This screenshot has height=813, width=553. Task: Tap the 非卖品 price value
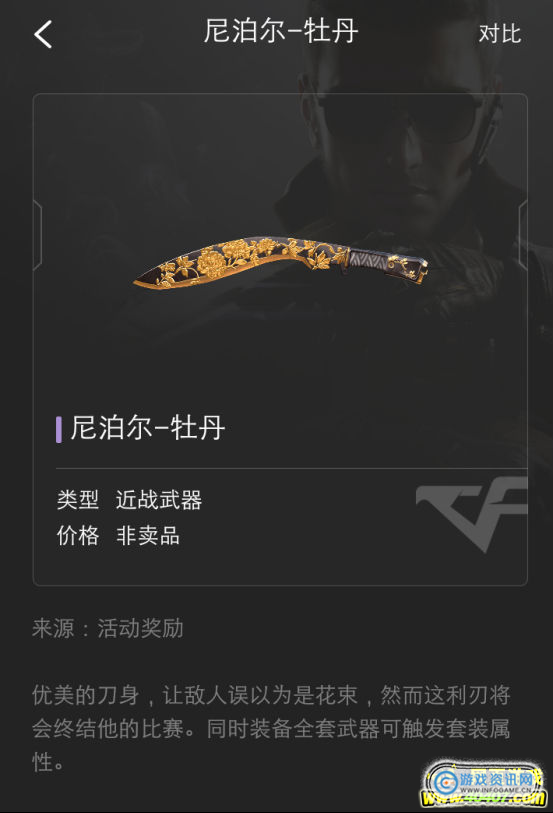[x=148, y=535]
